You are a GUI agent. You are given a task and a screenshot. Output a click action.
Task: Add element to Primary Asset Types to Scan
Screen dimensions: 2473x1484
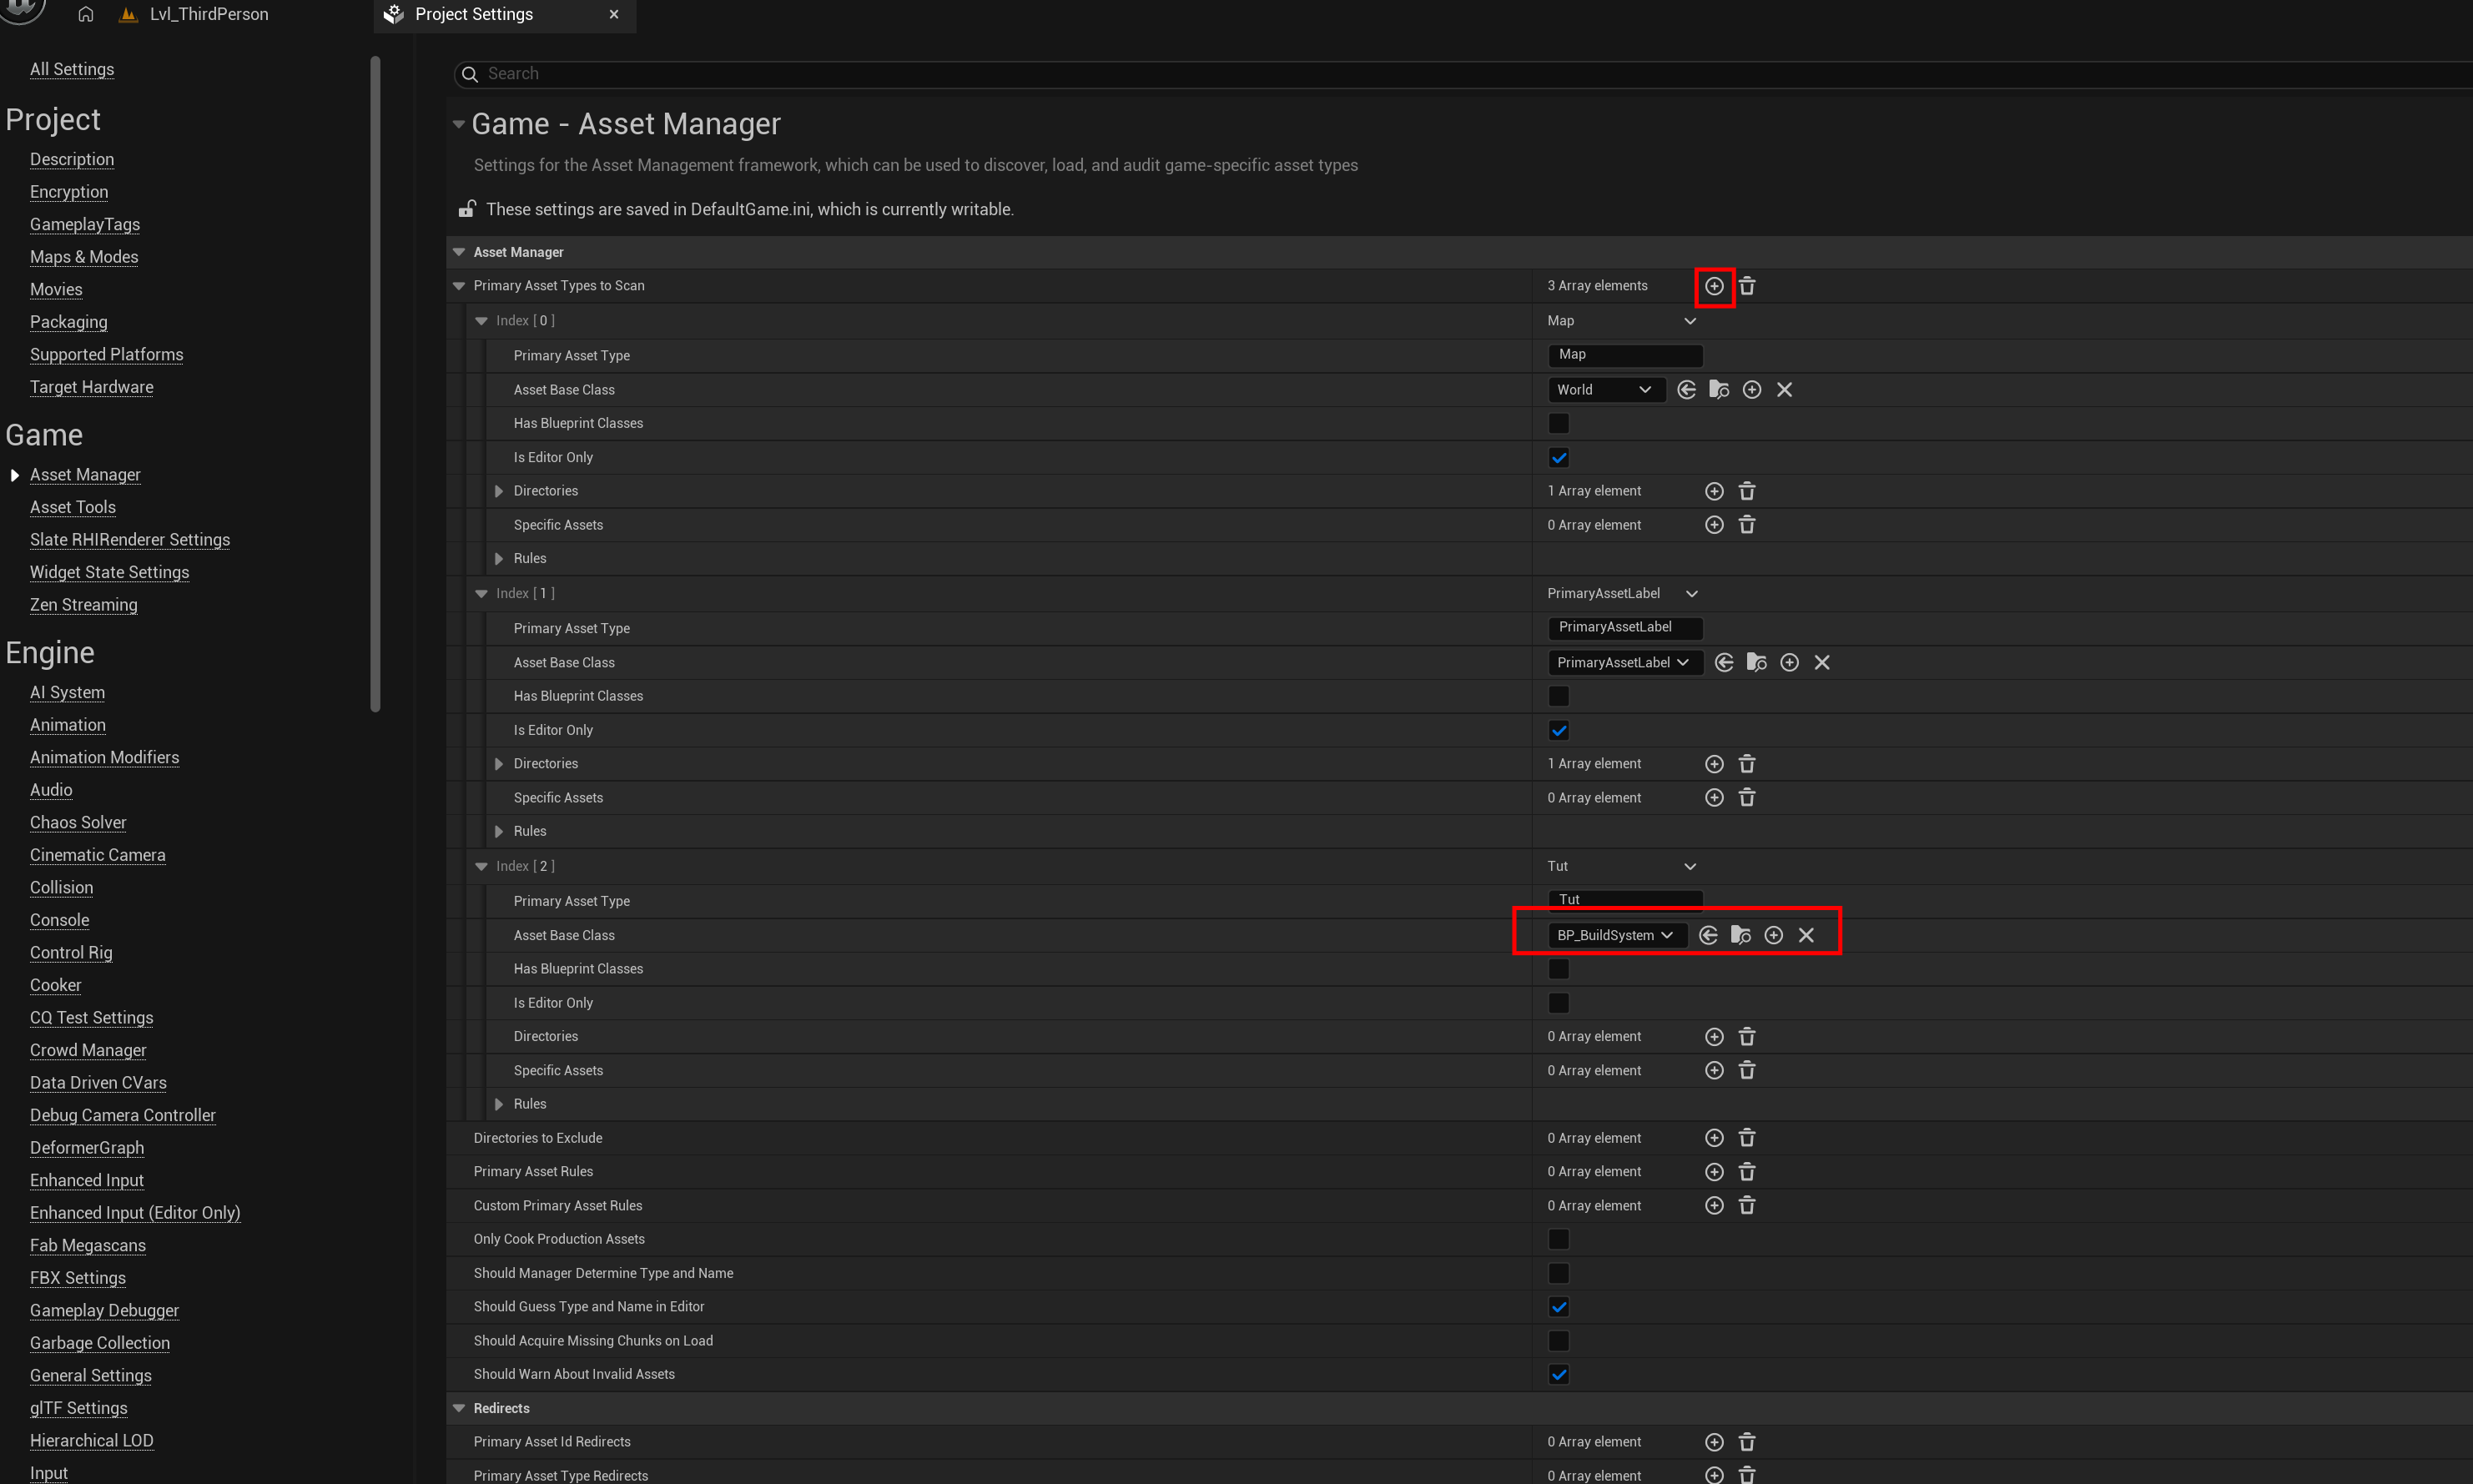pos(1714,286)
